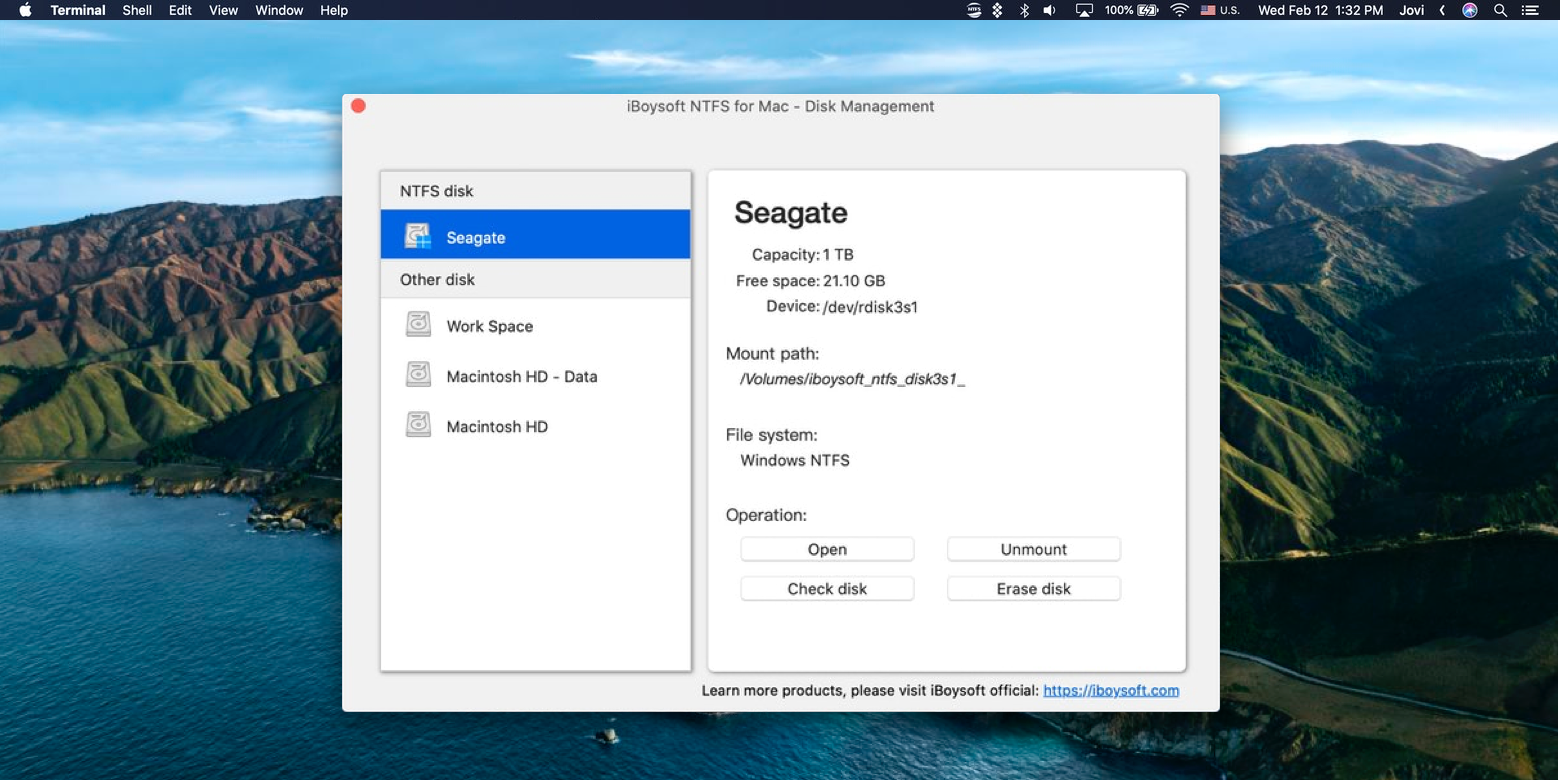Viewport: 1560px width, 780px height.
Task: Click the date and time clock
Action: click(1320, 10)
